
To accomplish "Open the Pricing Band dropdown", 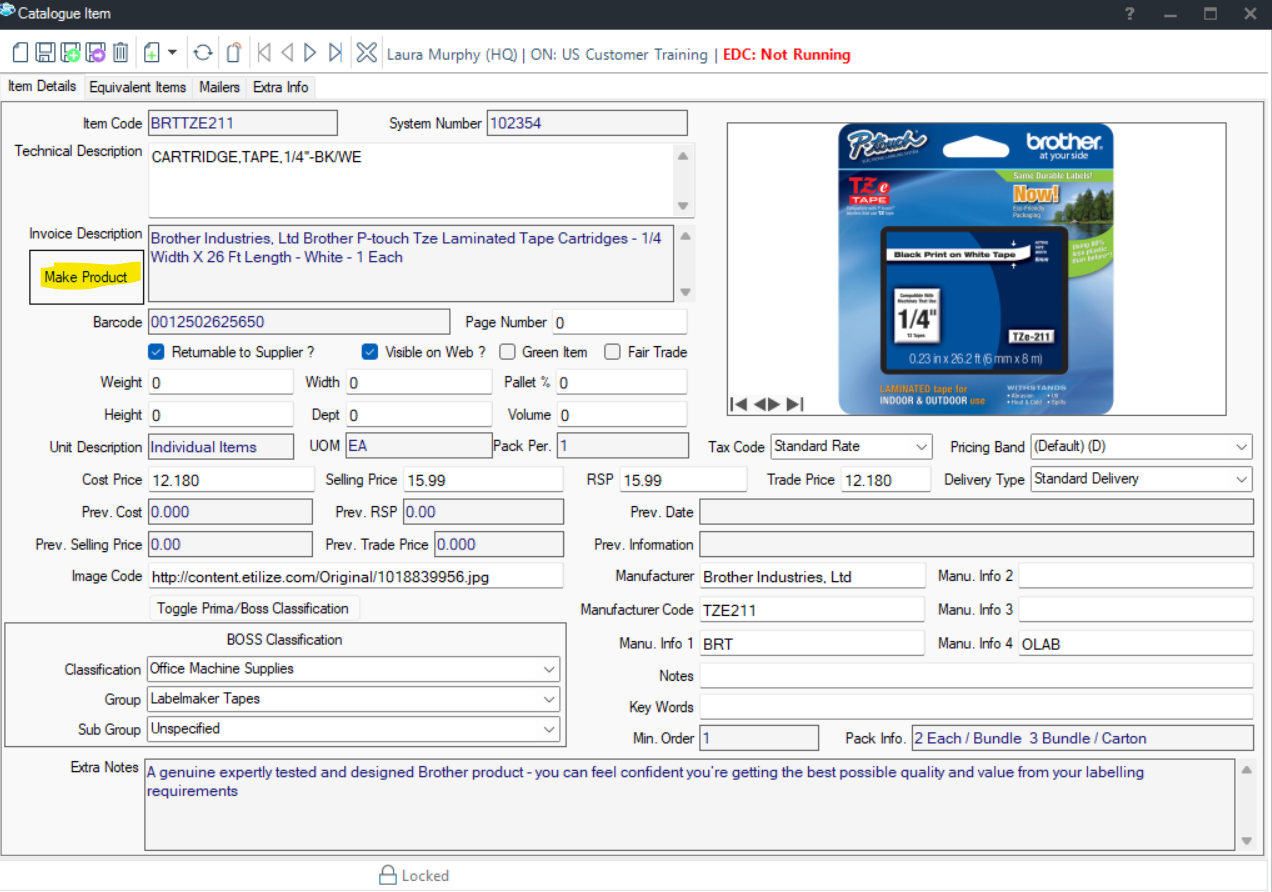I will pos(1141,446).
